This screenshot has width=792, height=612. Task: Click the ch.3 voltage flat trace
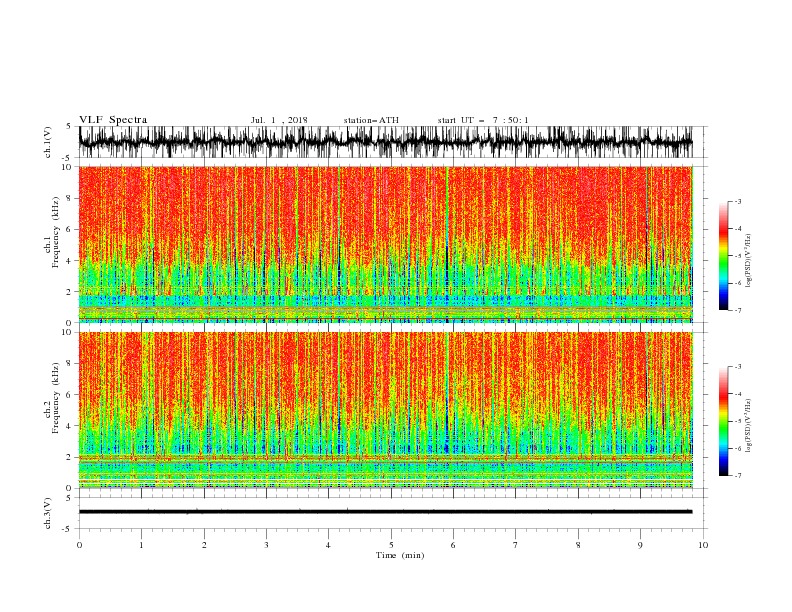pos(386,512)
